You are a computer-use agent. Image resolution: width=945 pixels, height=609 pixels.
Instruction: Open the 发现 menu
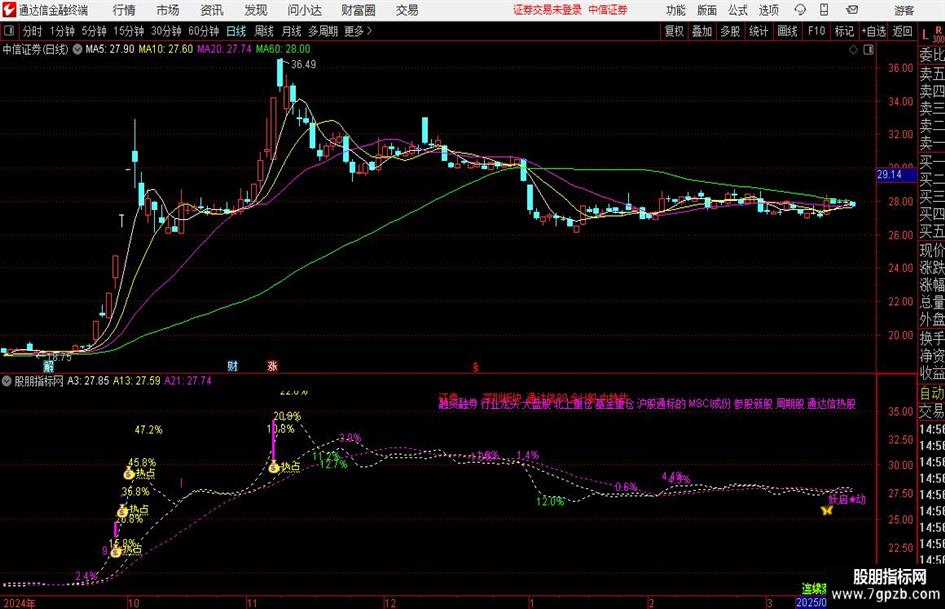pos(256,10)
